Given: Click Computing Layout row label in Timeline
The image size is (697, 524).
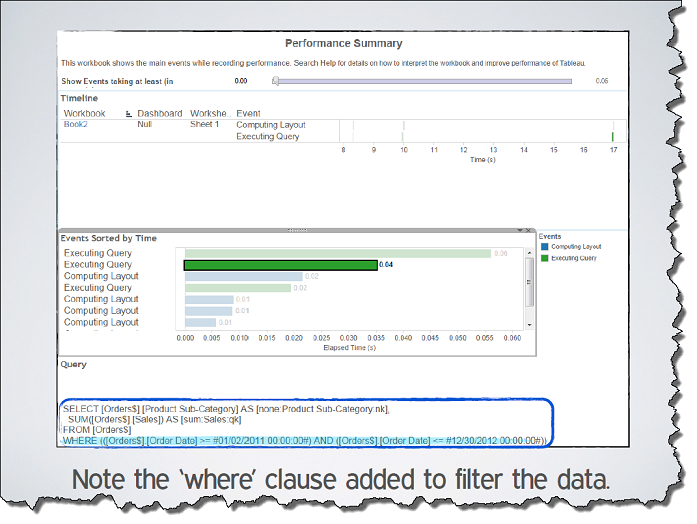Looking at the screenshot, I should click(x=270, y=125).
